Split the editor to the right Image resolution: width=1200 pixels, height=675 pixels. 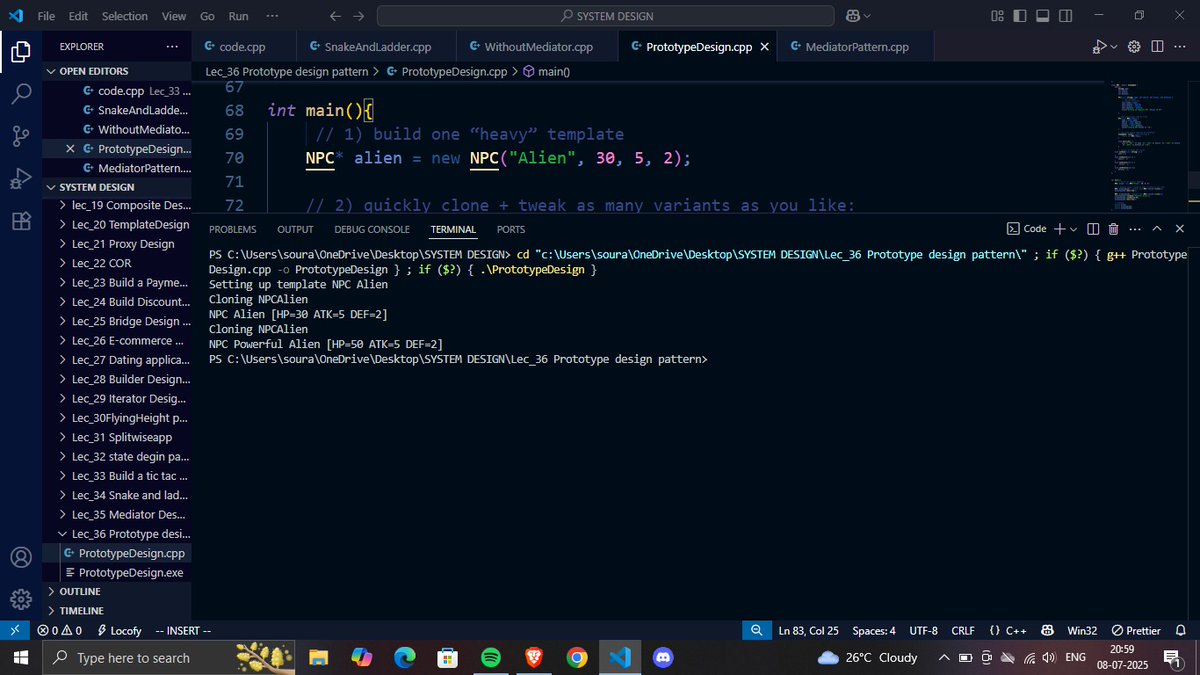click(x=1157, y=47)
